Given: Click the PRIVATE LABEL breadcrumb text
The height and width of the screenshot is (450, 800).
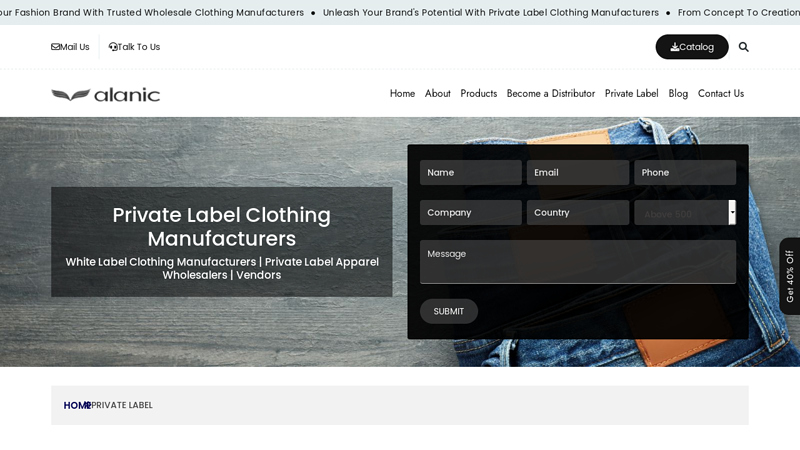Looking at the screenshot, I should coord(122,405).
